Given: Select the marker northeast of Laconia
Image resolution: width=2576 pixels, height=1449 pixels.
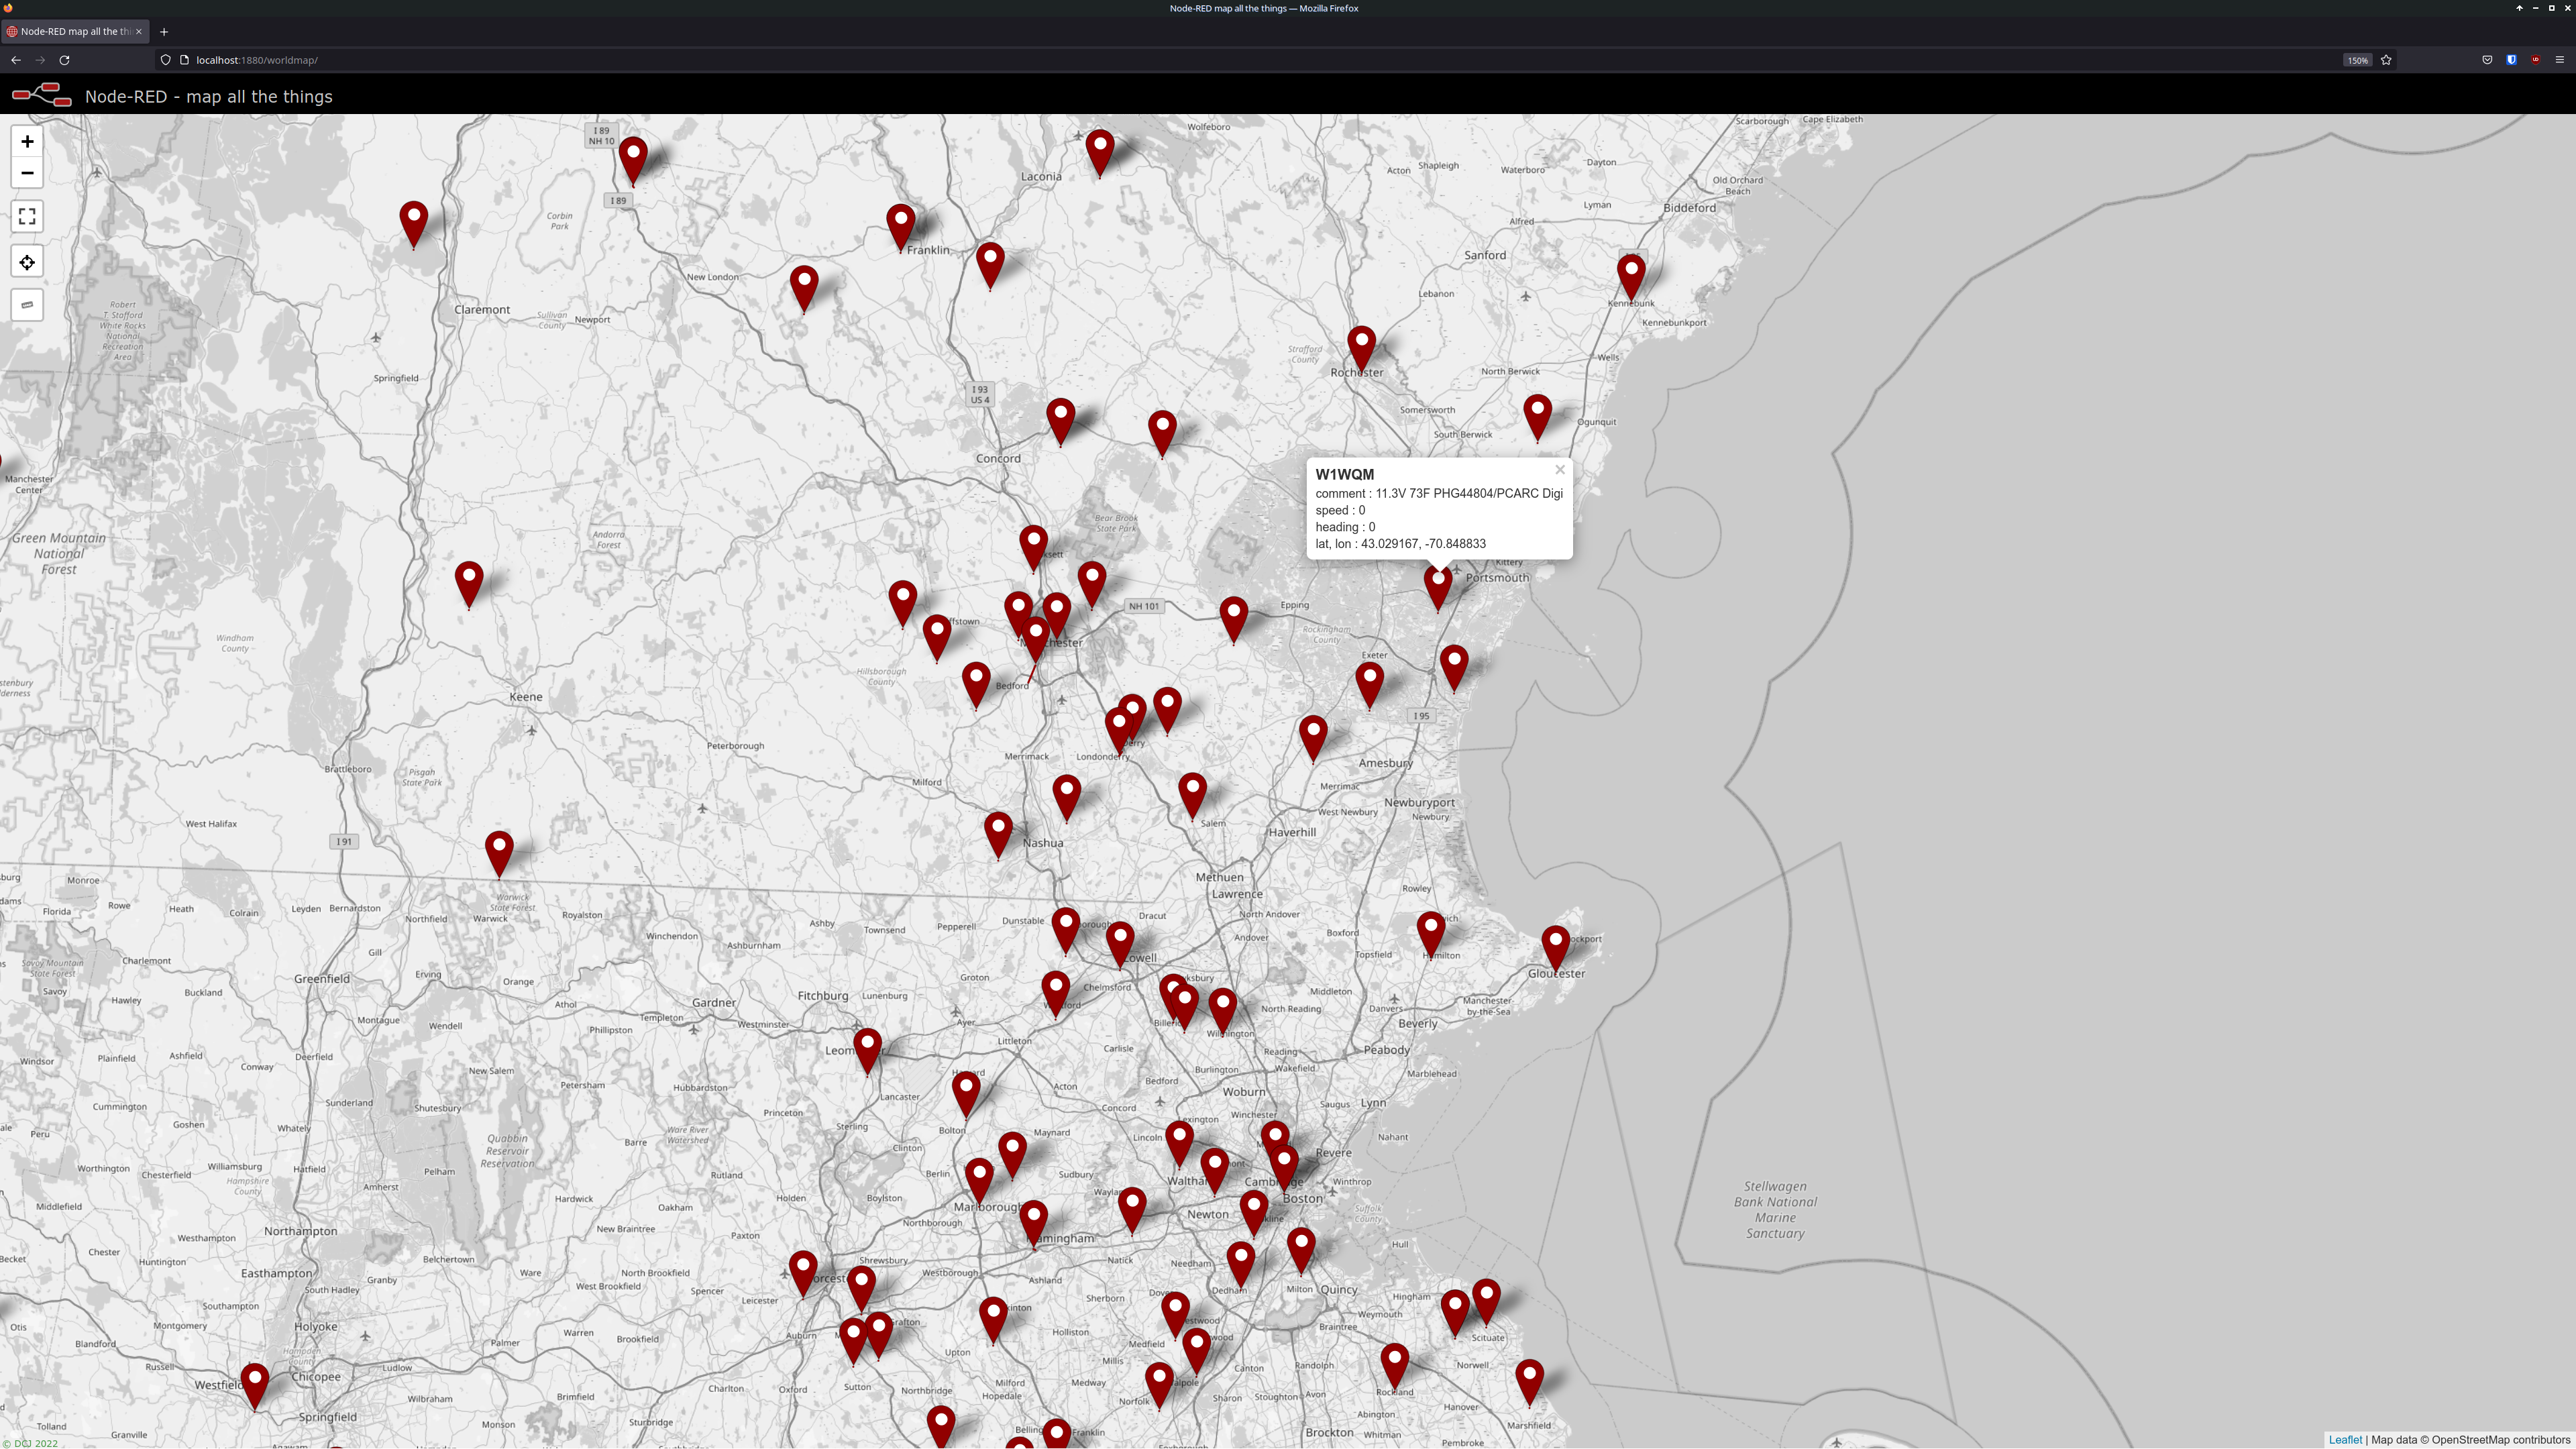Looking at the screenshot, I should coord(1100,153).
